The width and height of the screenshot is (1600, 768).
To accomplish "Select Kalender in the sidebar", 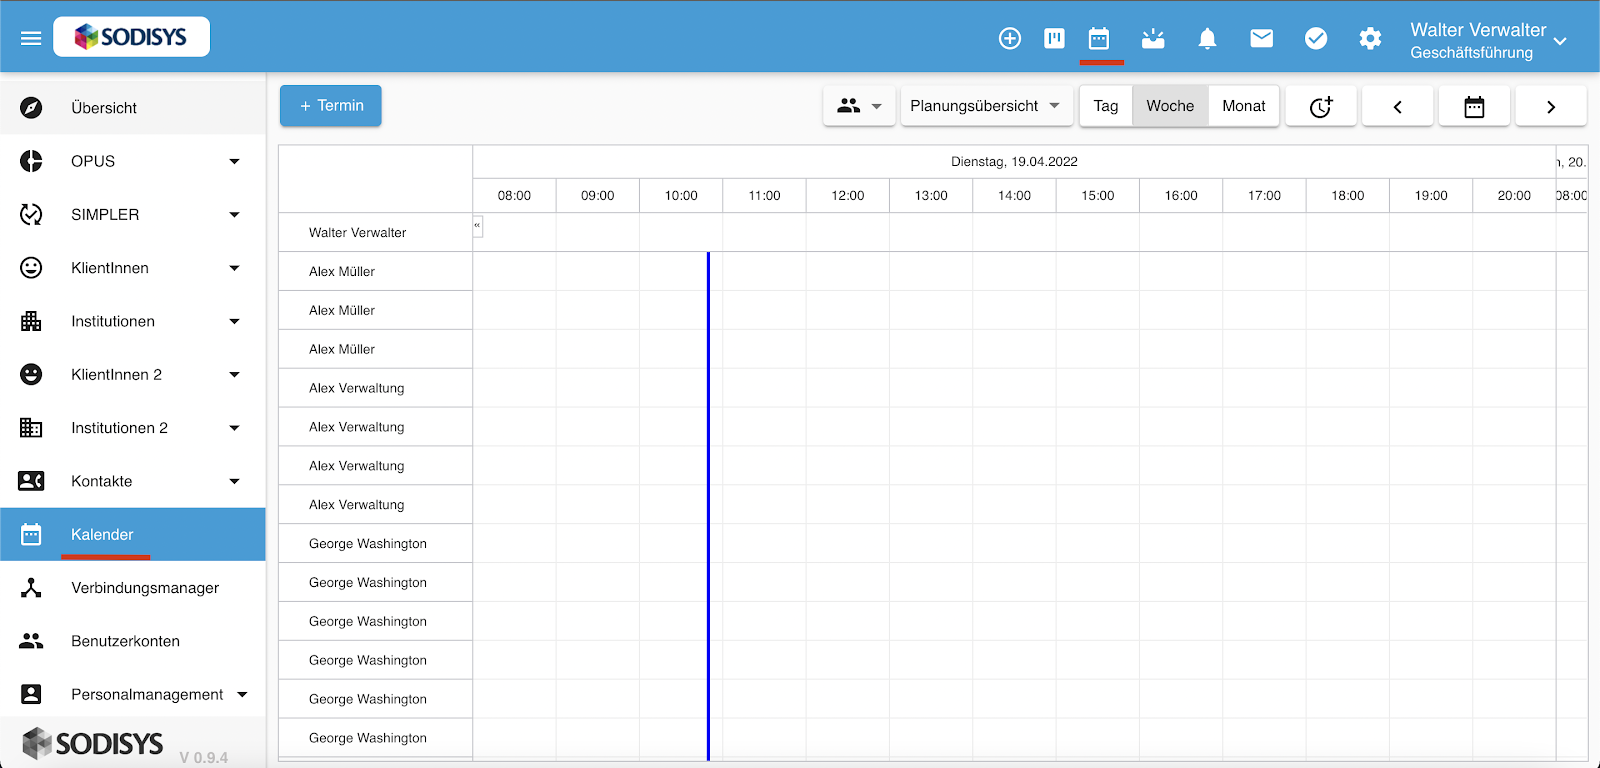I will pyautogui.click(x=133, y=534).
